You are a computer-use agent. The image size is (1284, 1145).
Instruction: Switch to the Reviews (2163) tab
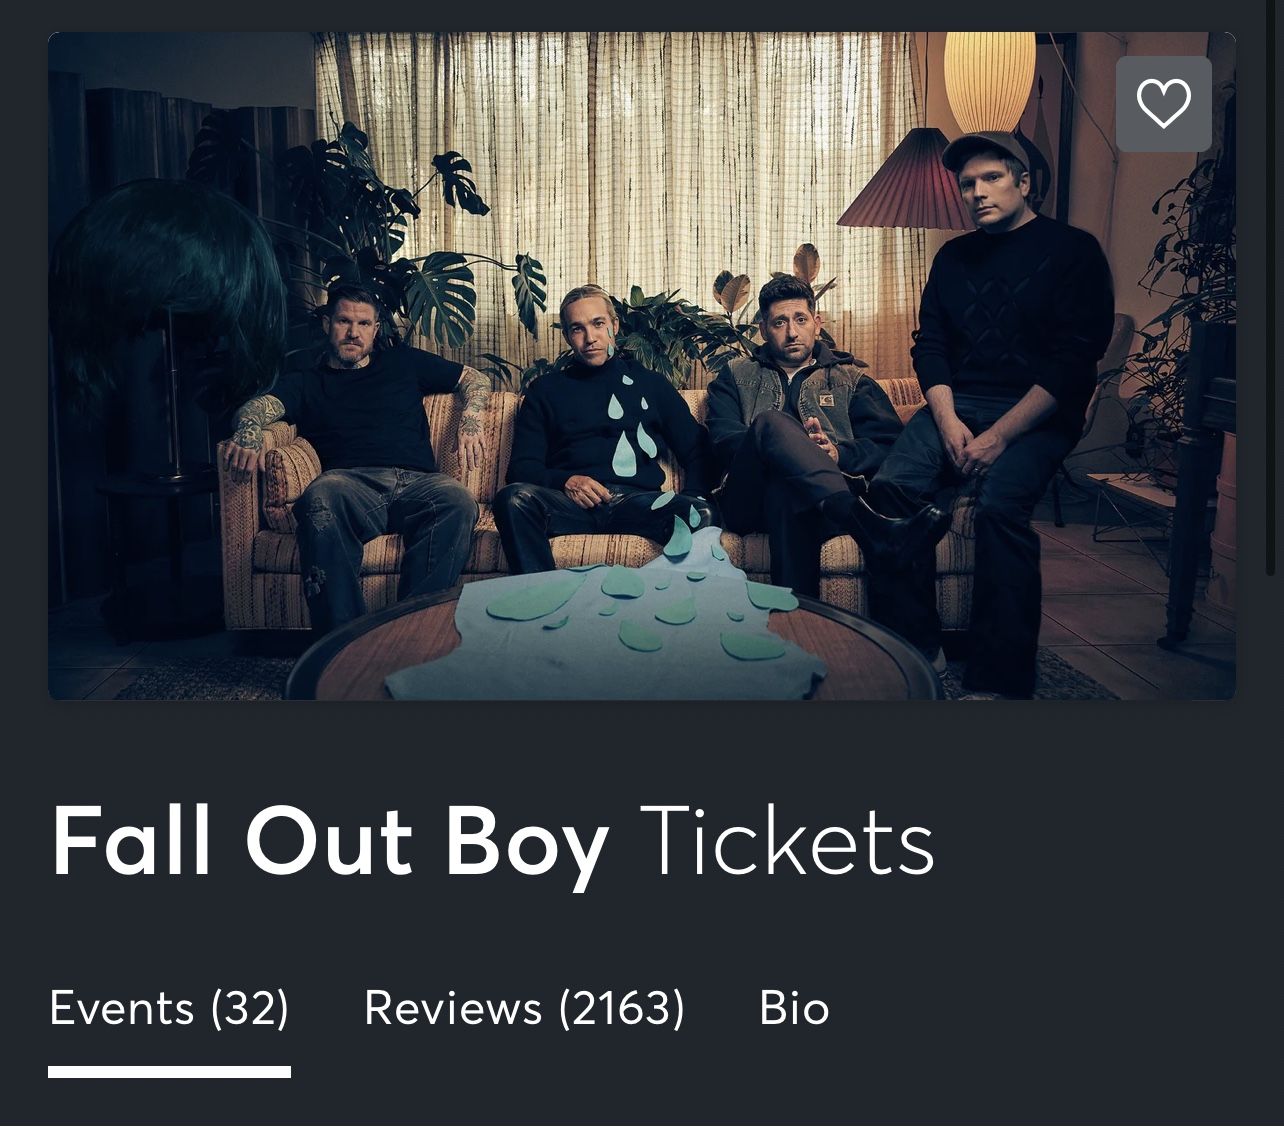tap(524, 1007)
